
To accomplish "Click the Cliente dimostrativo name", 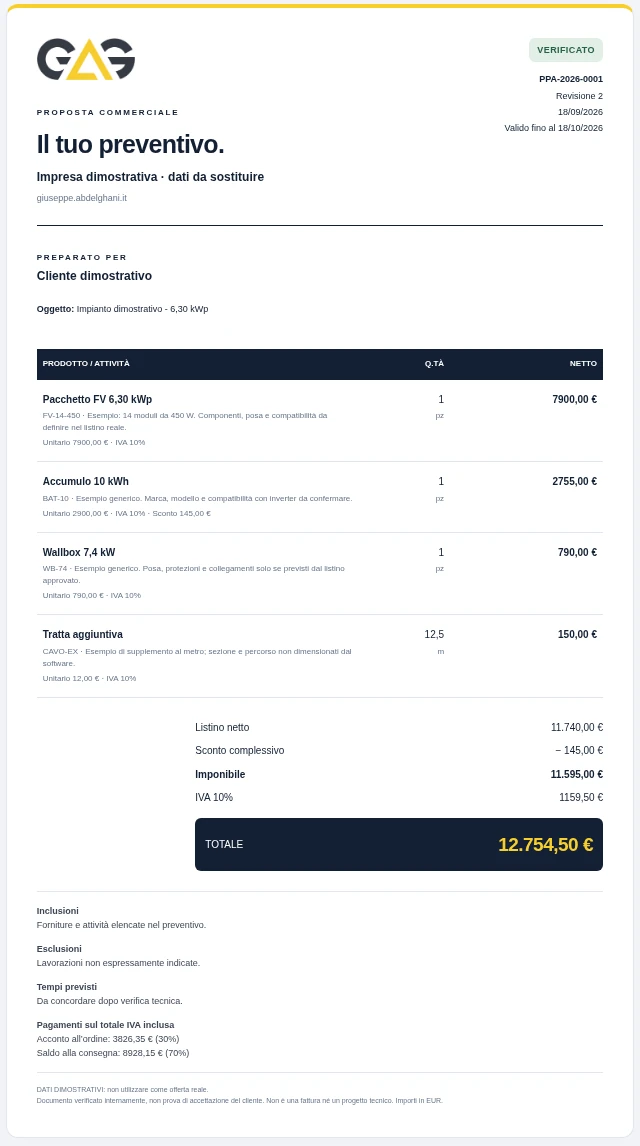I will [x=94, y=276].
